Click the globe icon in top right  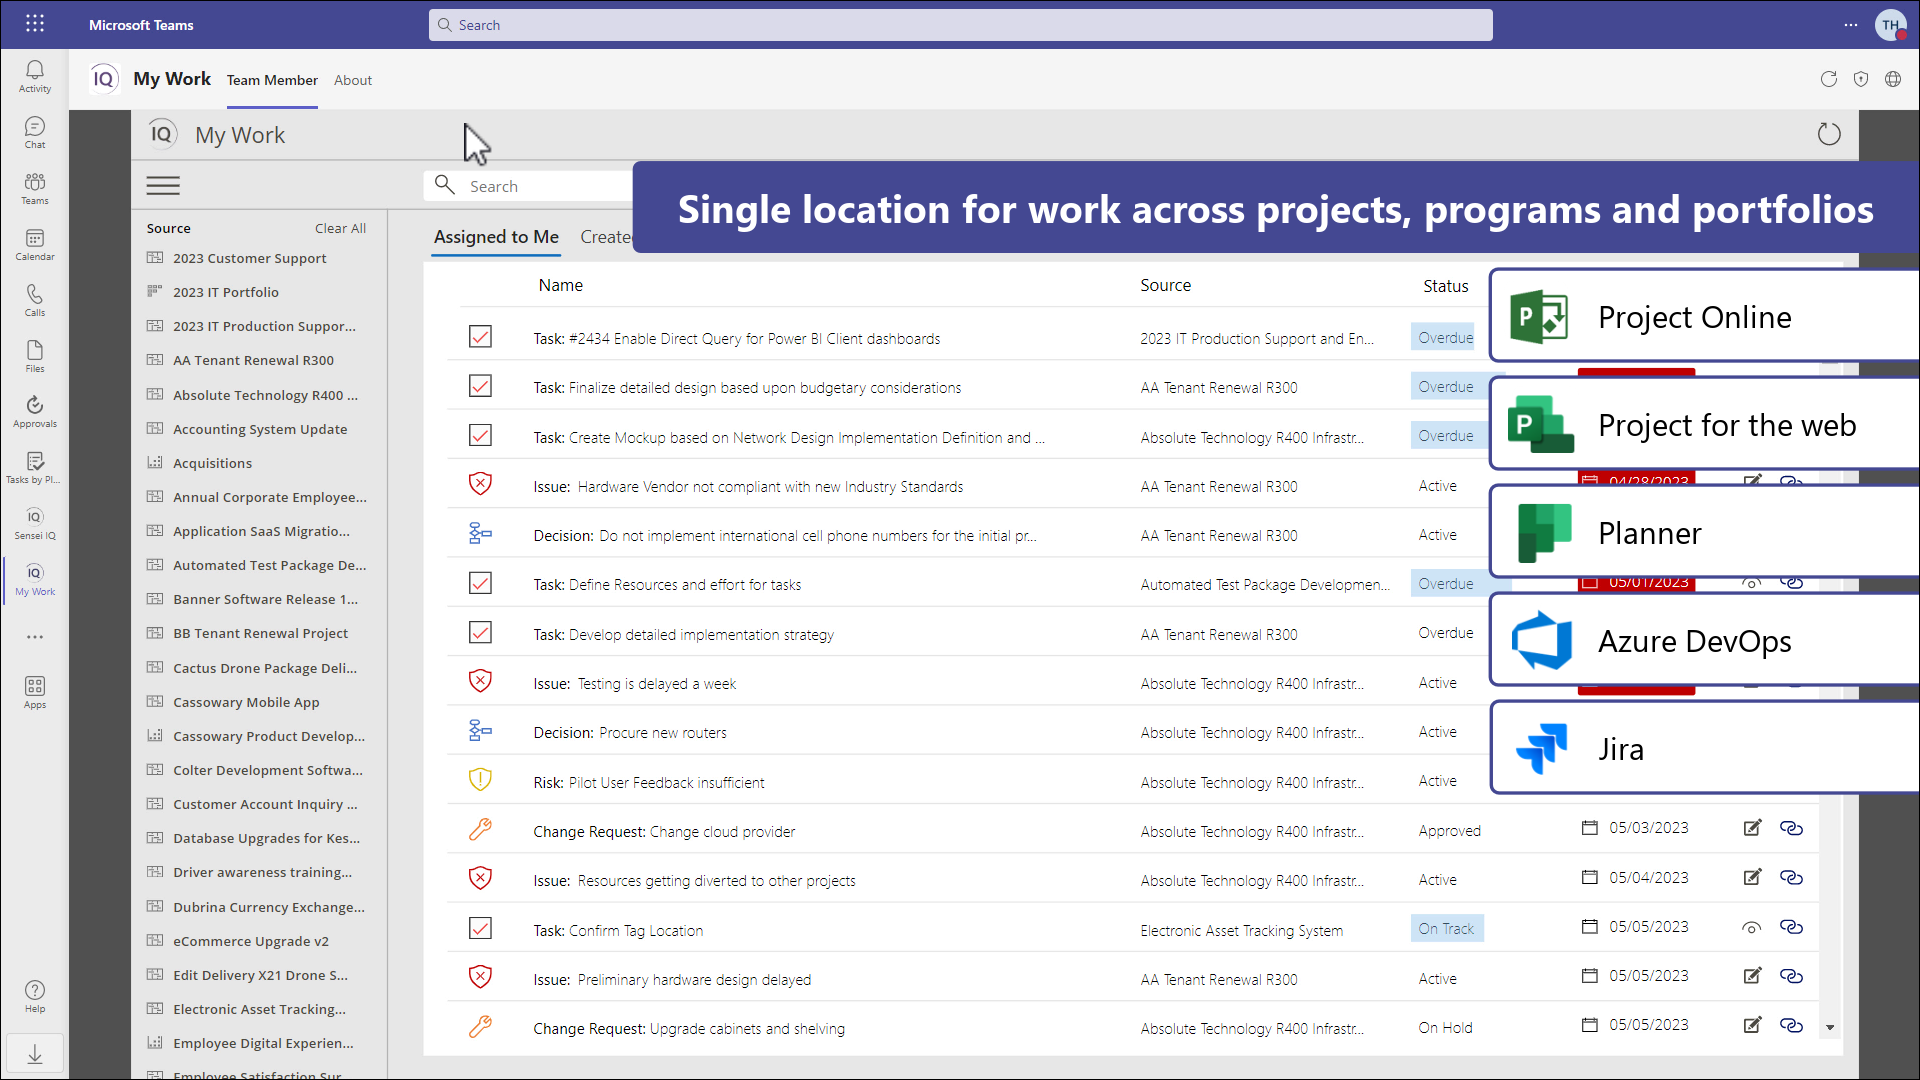click(1893, 79)
